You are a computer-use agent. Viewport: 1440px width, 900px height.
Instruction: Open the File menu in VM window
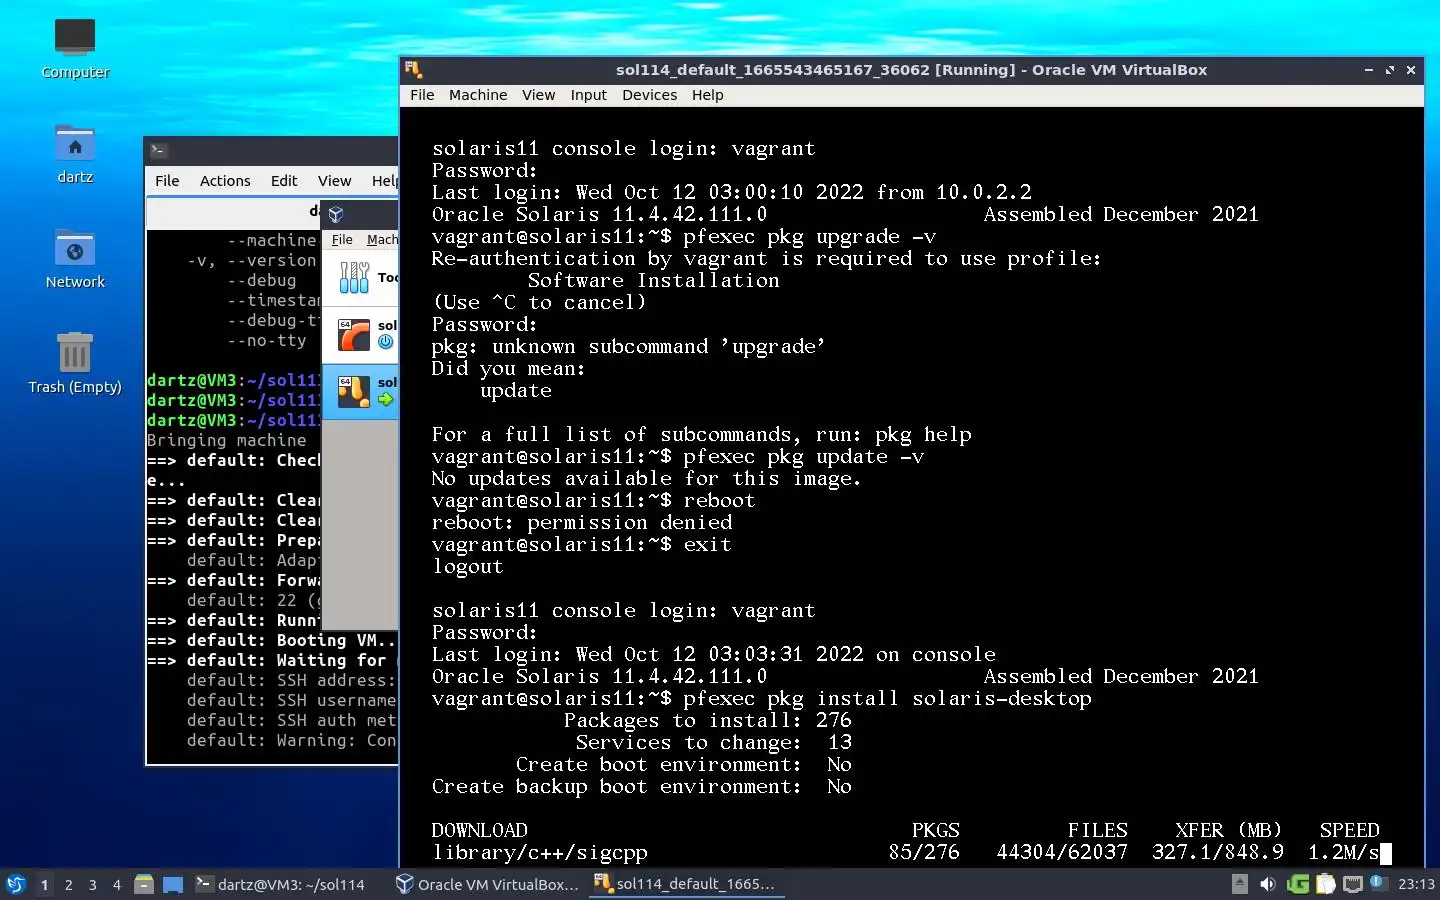tap(422, 95)
